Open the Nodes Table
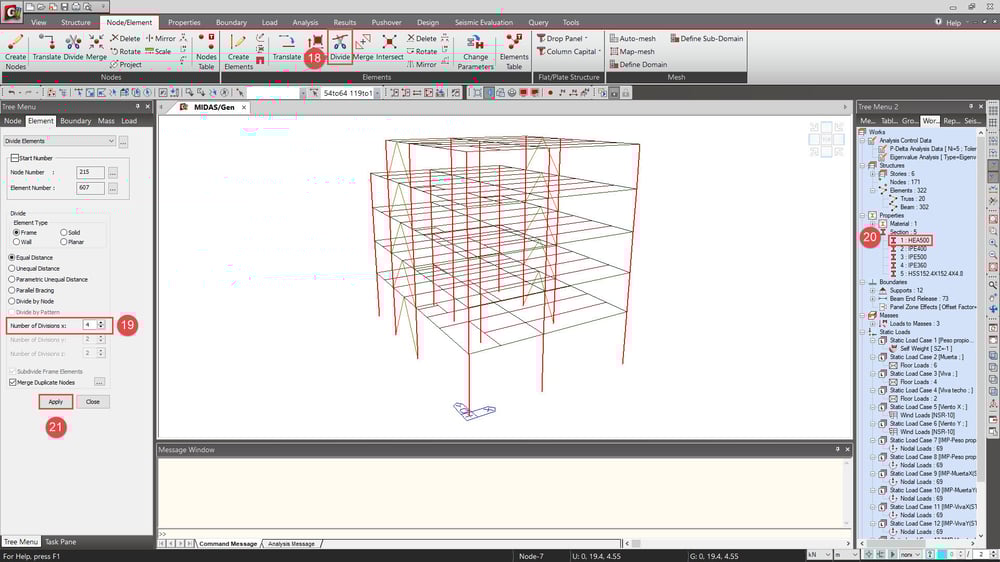The image size is (1000, 562). pos(206,51)
